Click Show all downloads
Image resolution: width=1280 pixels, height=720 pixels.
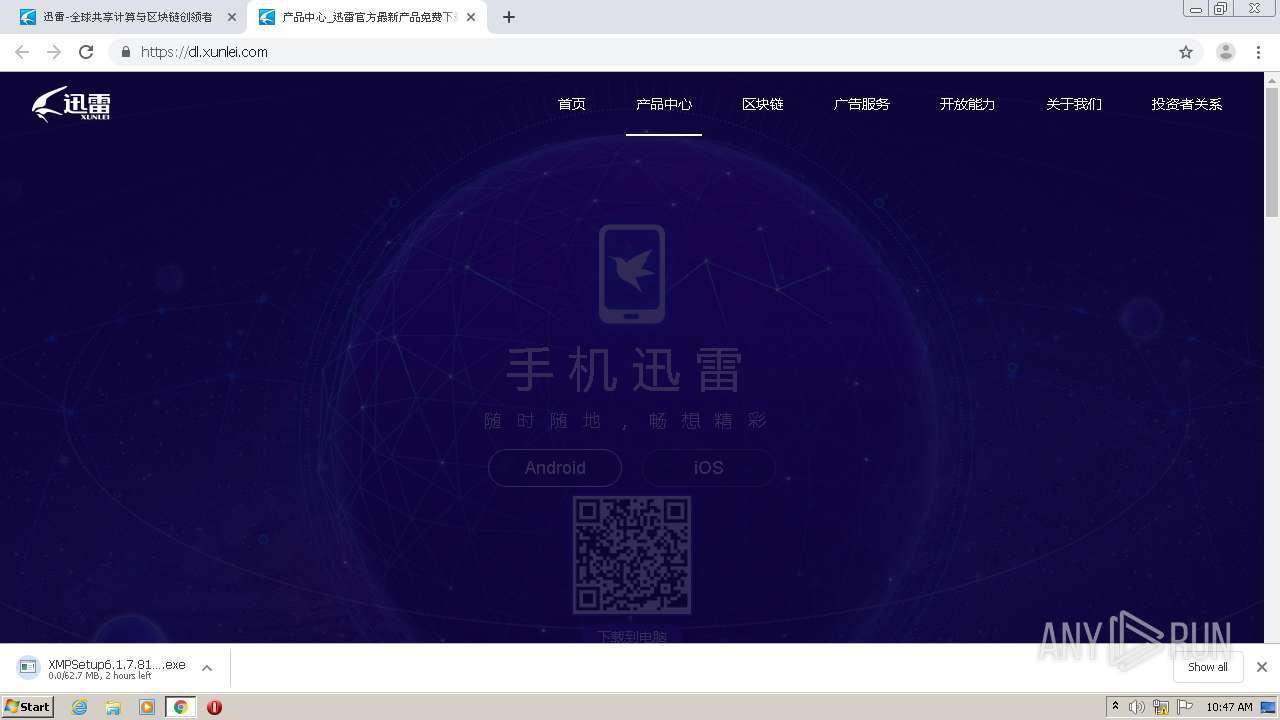click(1208, 667)
